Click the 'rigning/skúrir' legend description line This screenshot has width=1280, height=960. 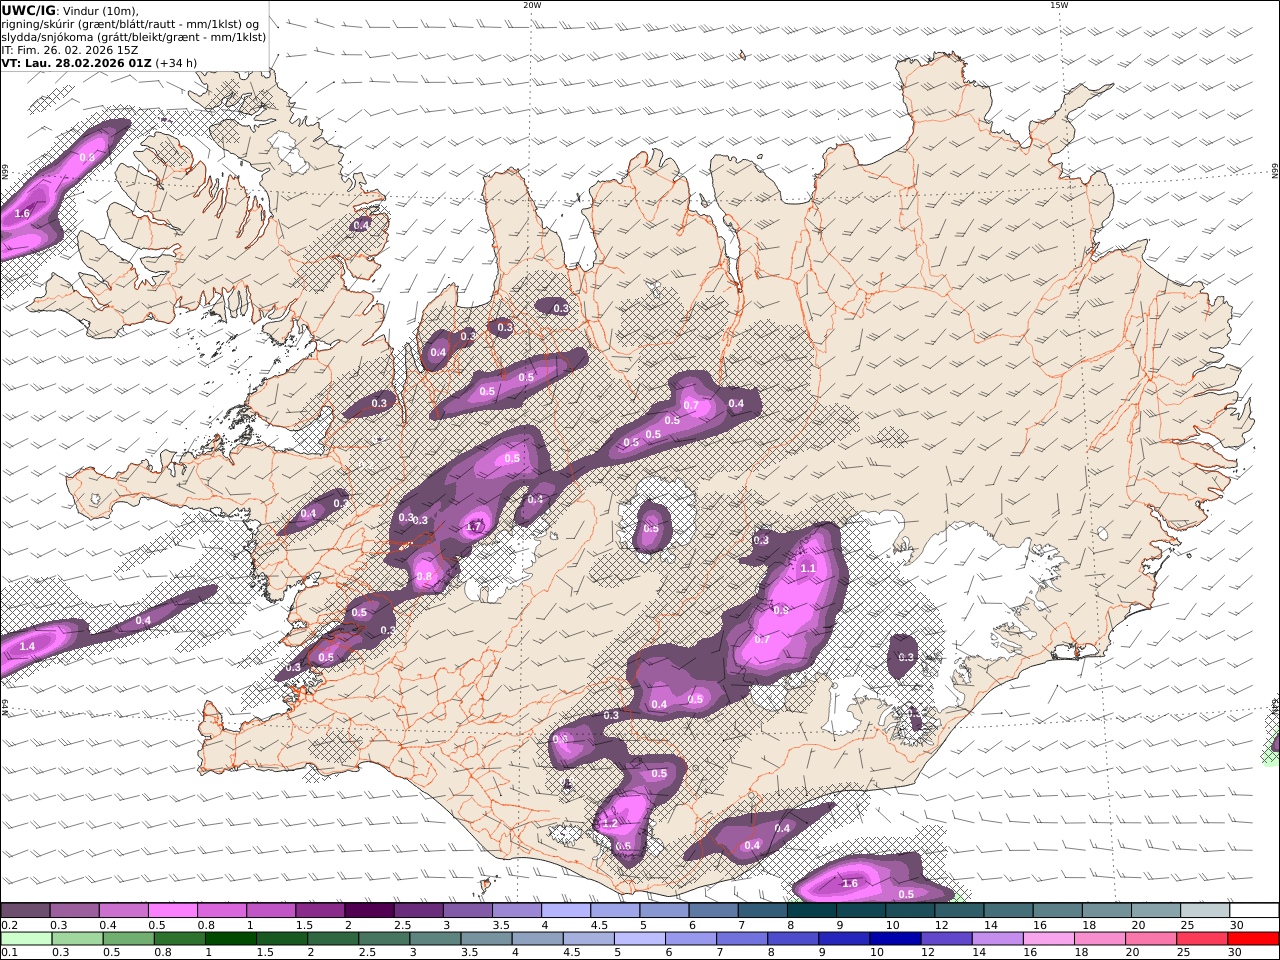[x=130, y=24]
